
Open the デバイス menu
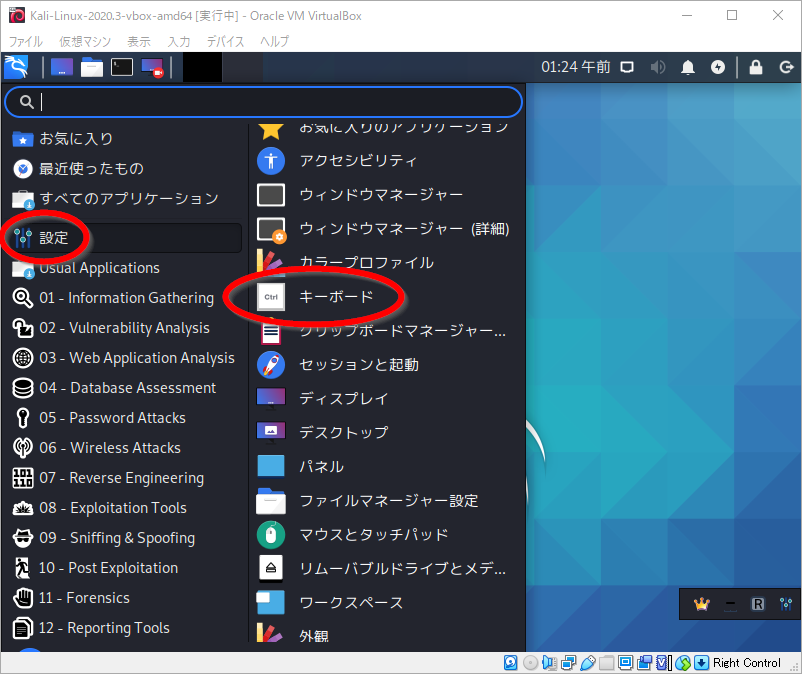(x=225, y=41)
